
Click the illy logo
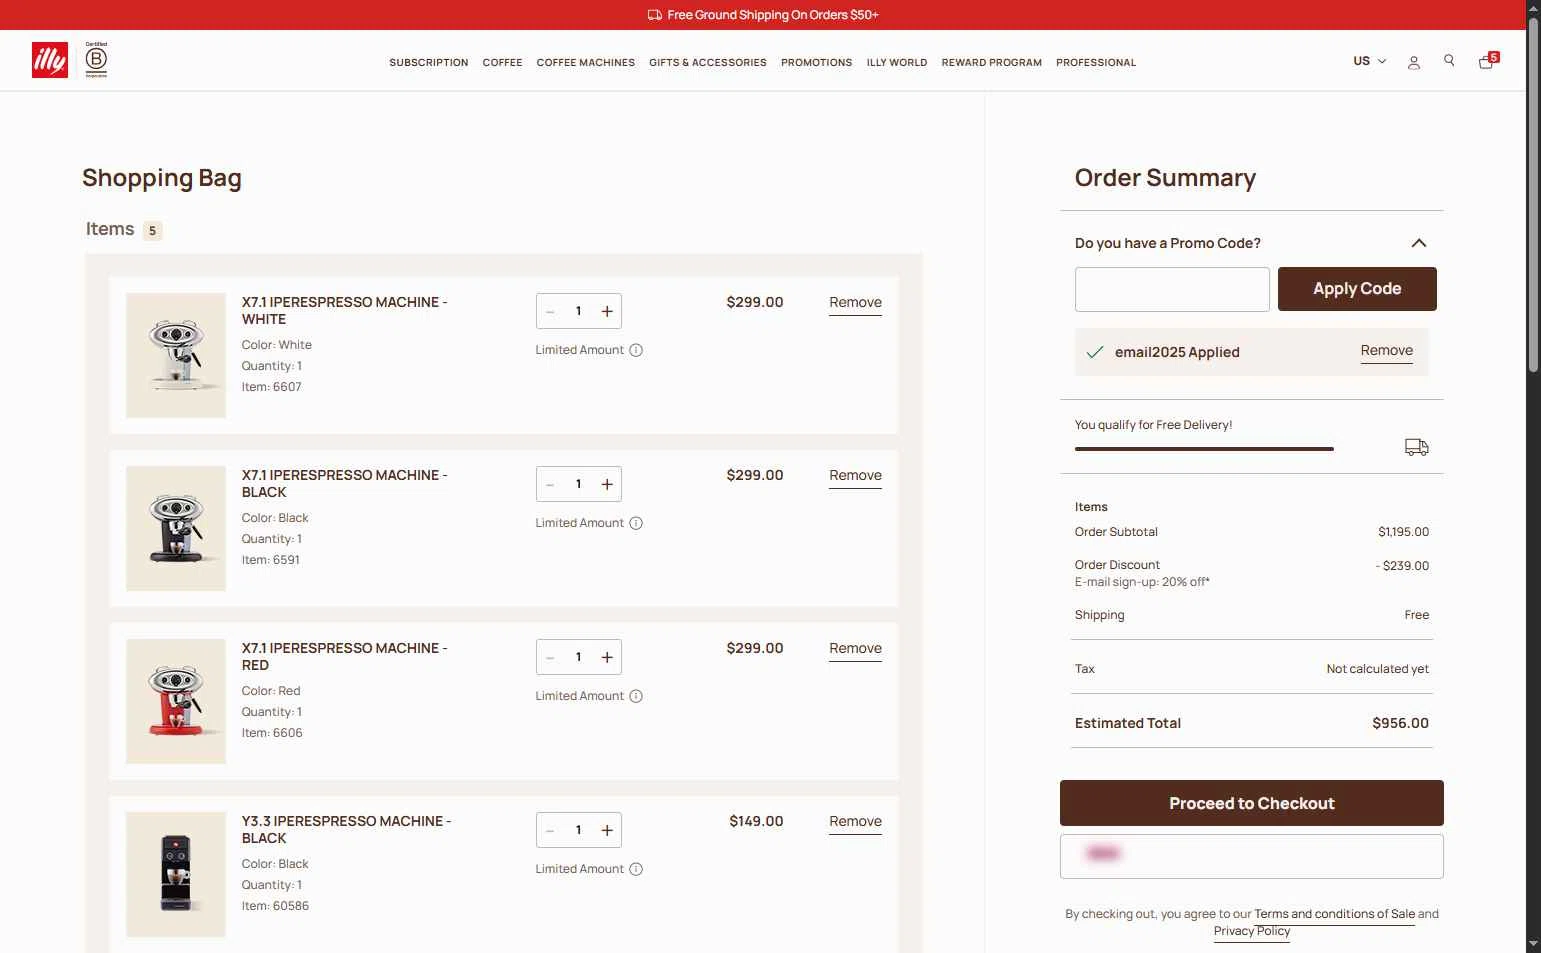click(50, 60)
